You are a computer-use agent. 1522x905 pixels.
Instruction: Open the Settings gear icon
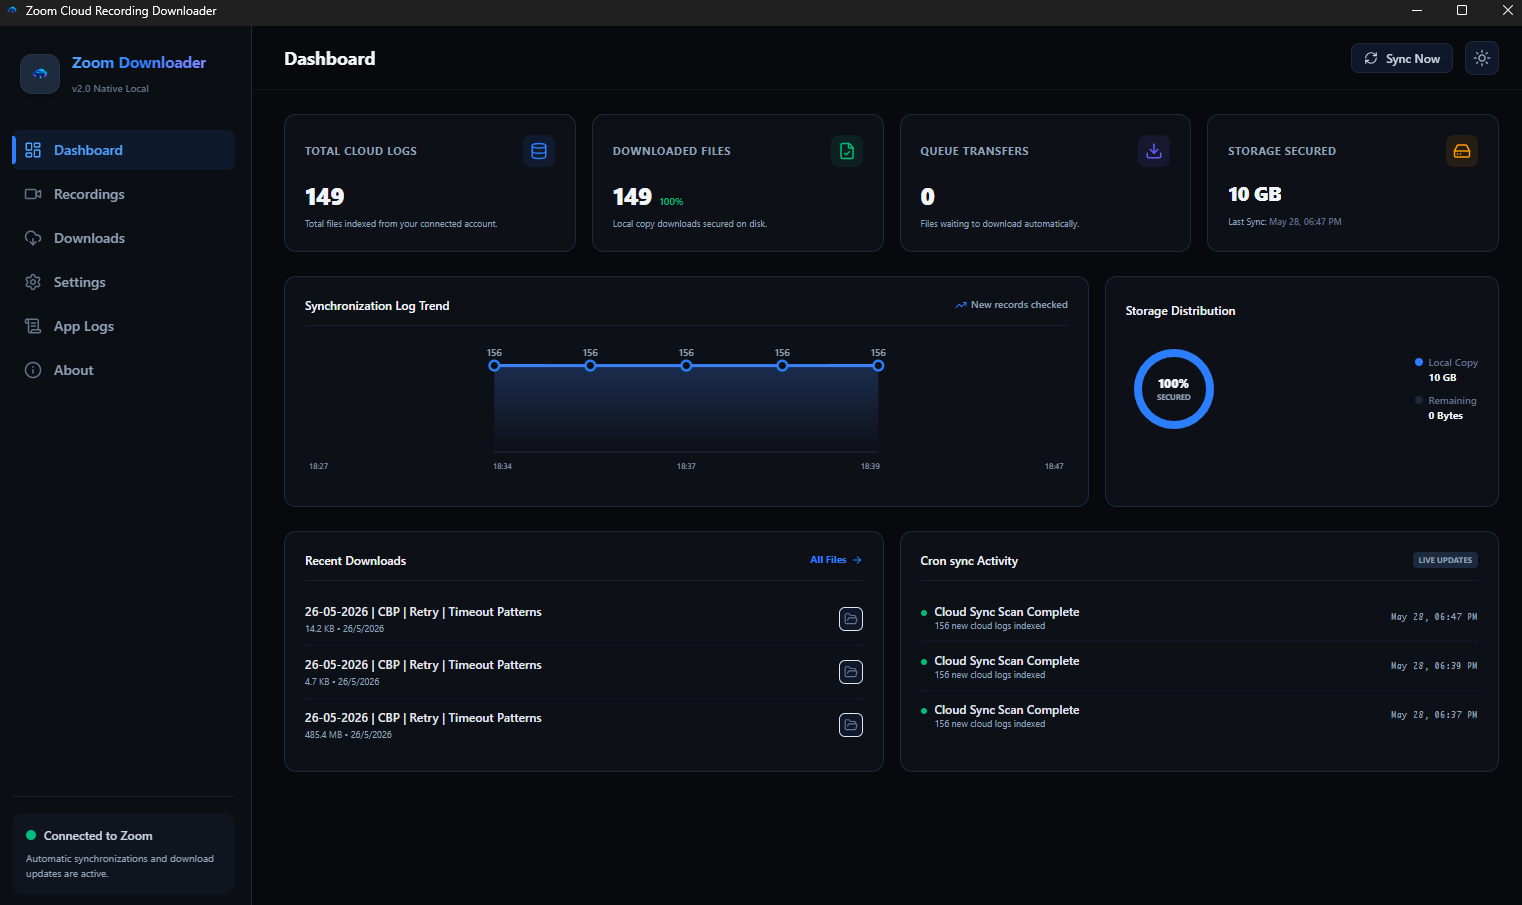pos(33,282)
